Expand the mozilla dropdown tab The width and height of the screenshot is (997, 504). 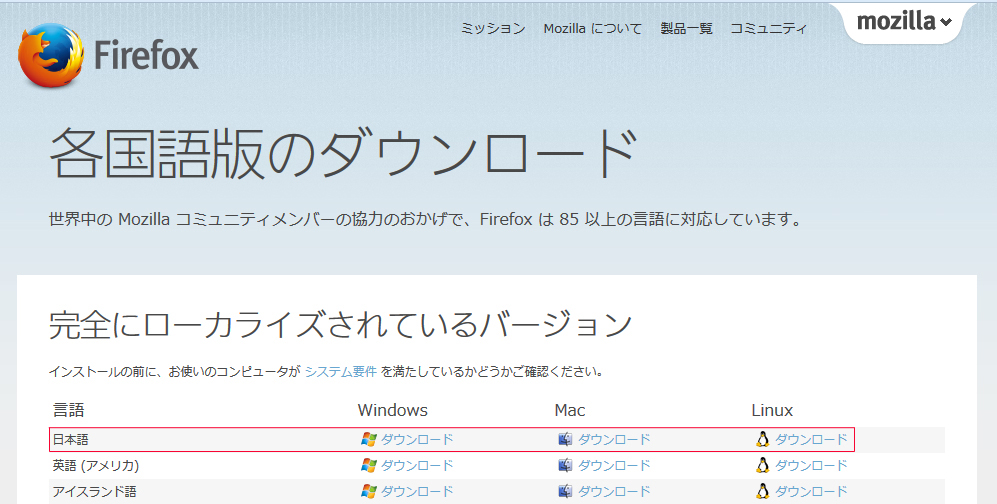pyautogui.click(x=904, y=22)
